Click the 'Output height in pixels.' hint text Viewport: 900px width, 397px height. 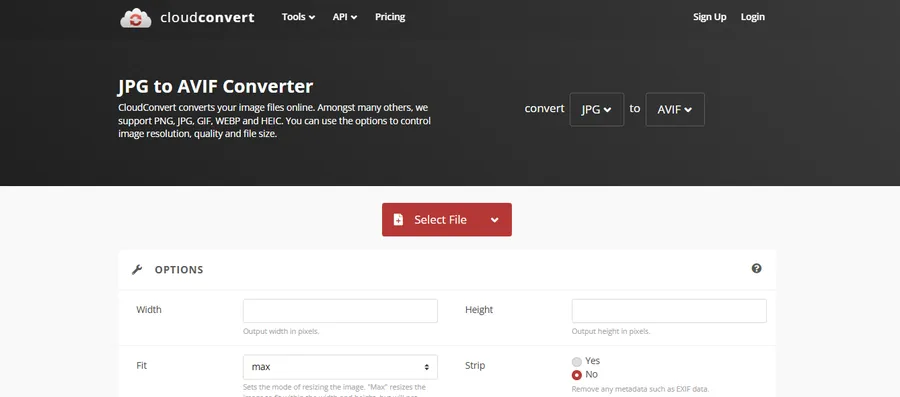[611, 332]
